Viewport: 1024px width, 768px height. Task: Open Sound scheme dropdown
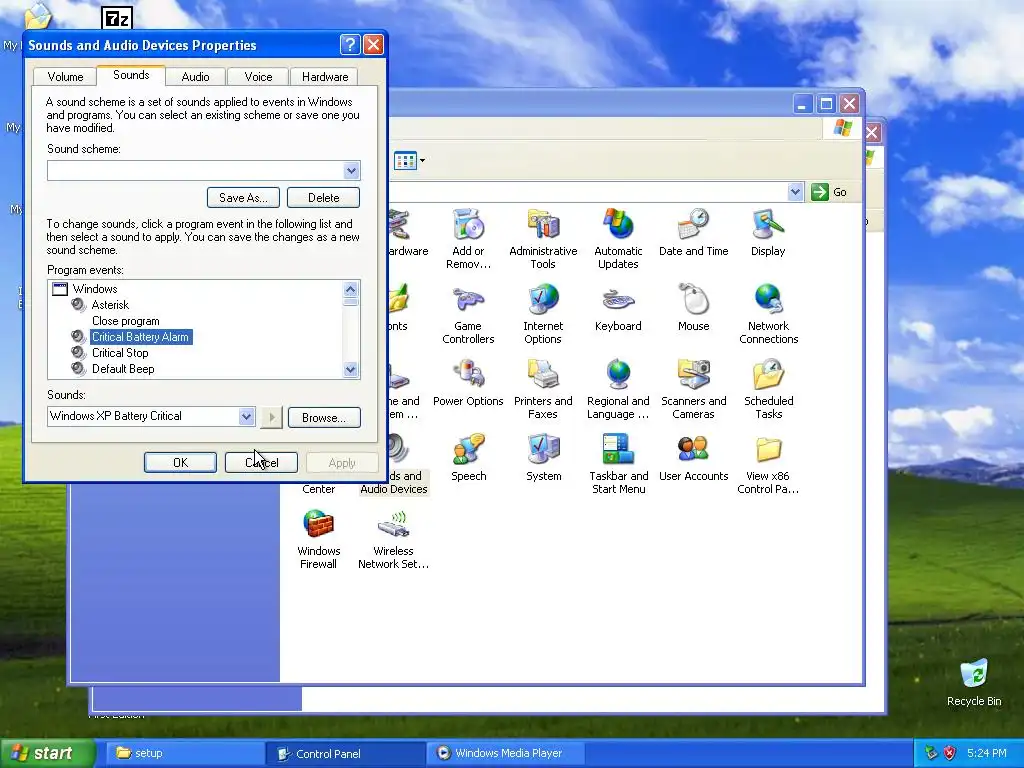pos(351,170)
